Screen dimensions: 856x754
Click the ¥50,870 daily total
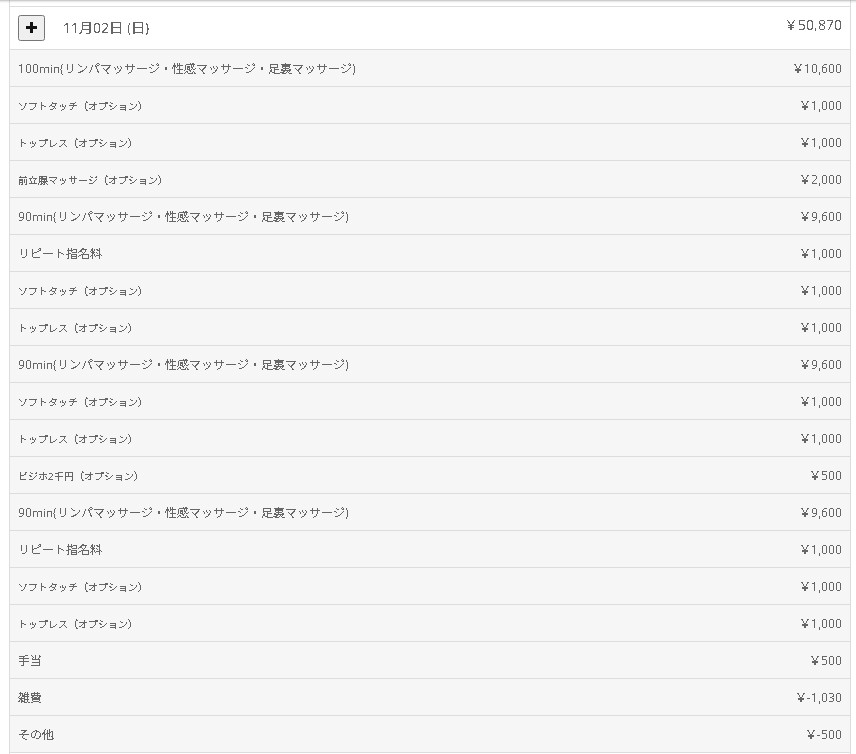(814, 26)
